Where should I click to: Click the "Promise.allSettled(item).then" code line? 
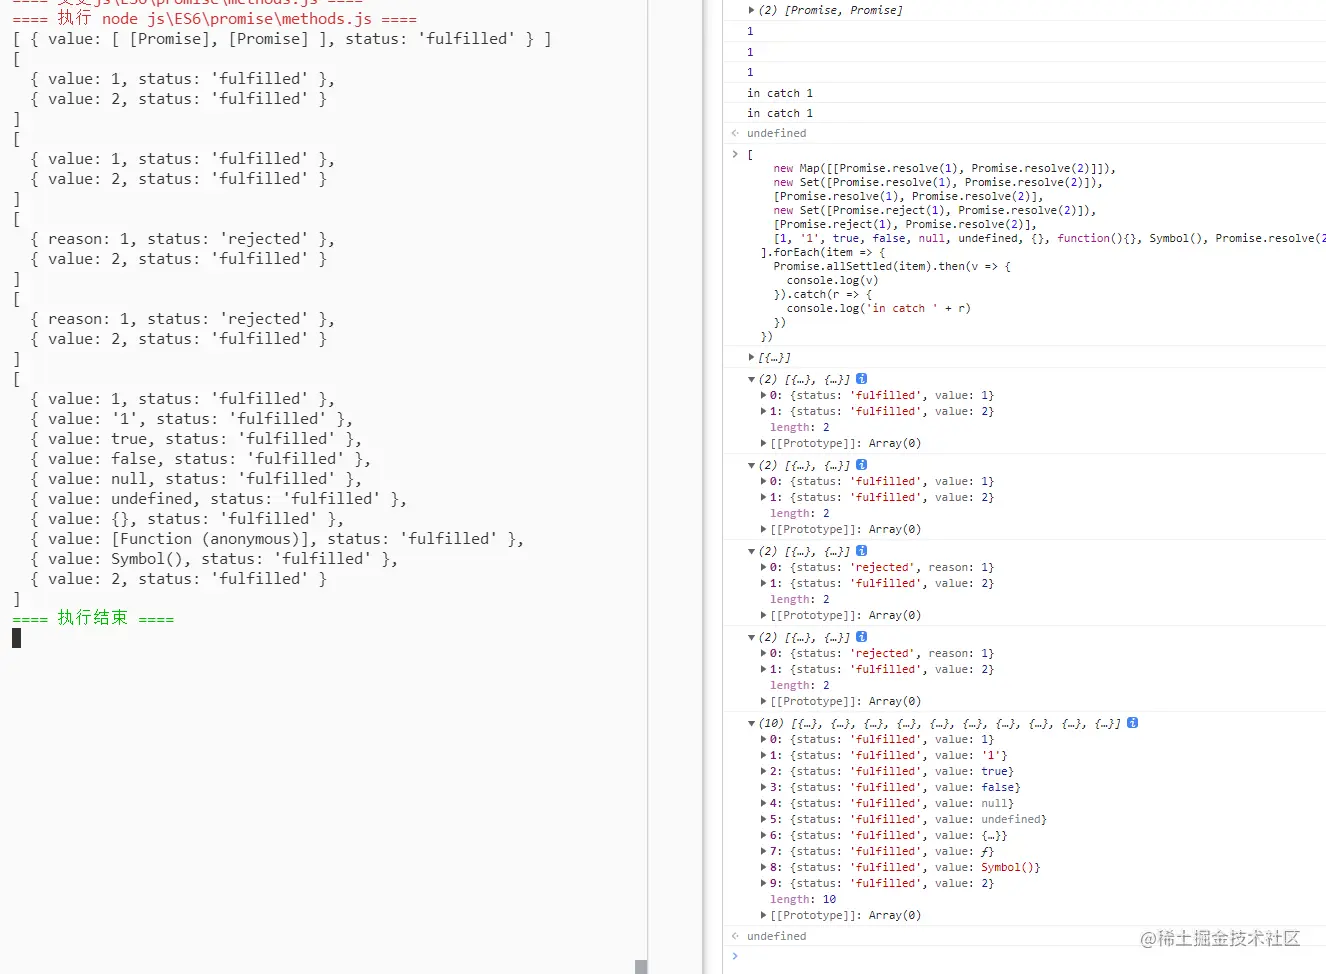pyautogui.click(x=892, y=266)
